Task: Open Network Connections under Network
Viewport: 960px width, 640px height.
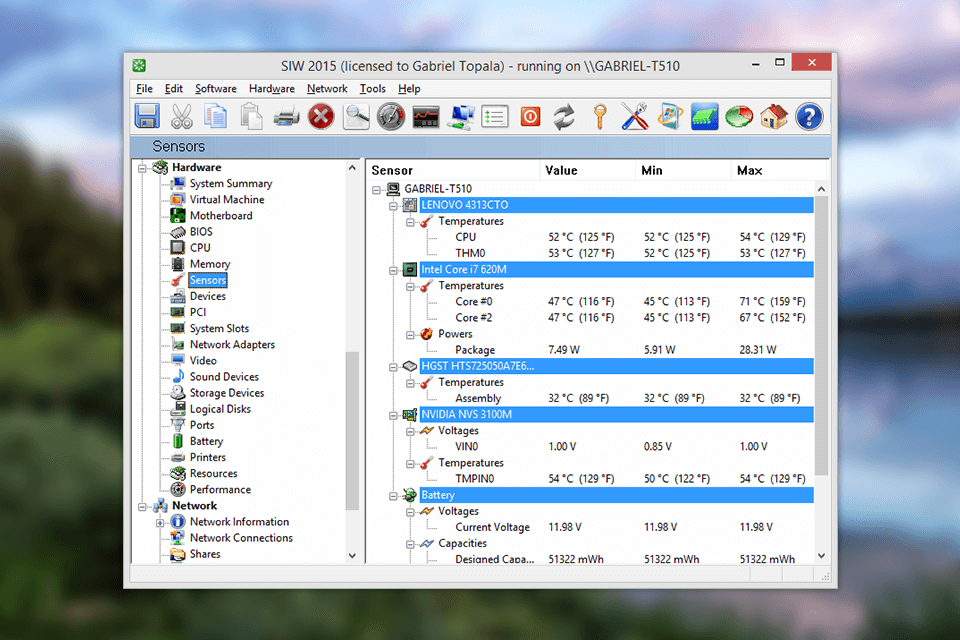Action: tap(241, 537)
